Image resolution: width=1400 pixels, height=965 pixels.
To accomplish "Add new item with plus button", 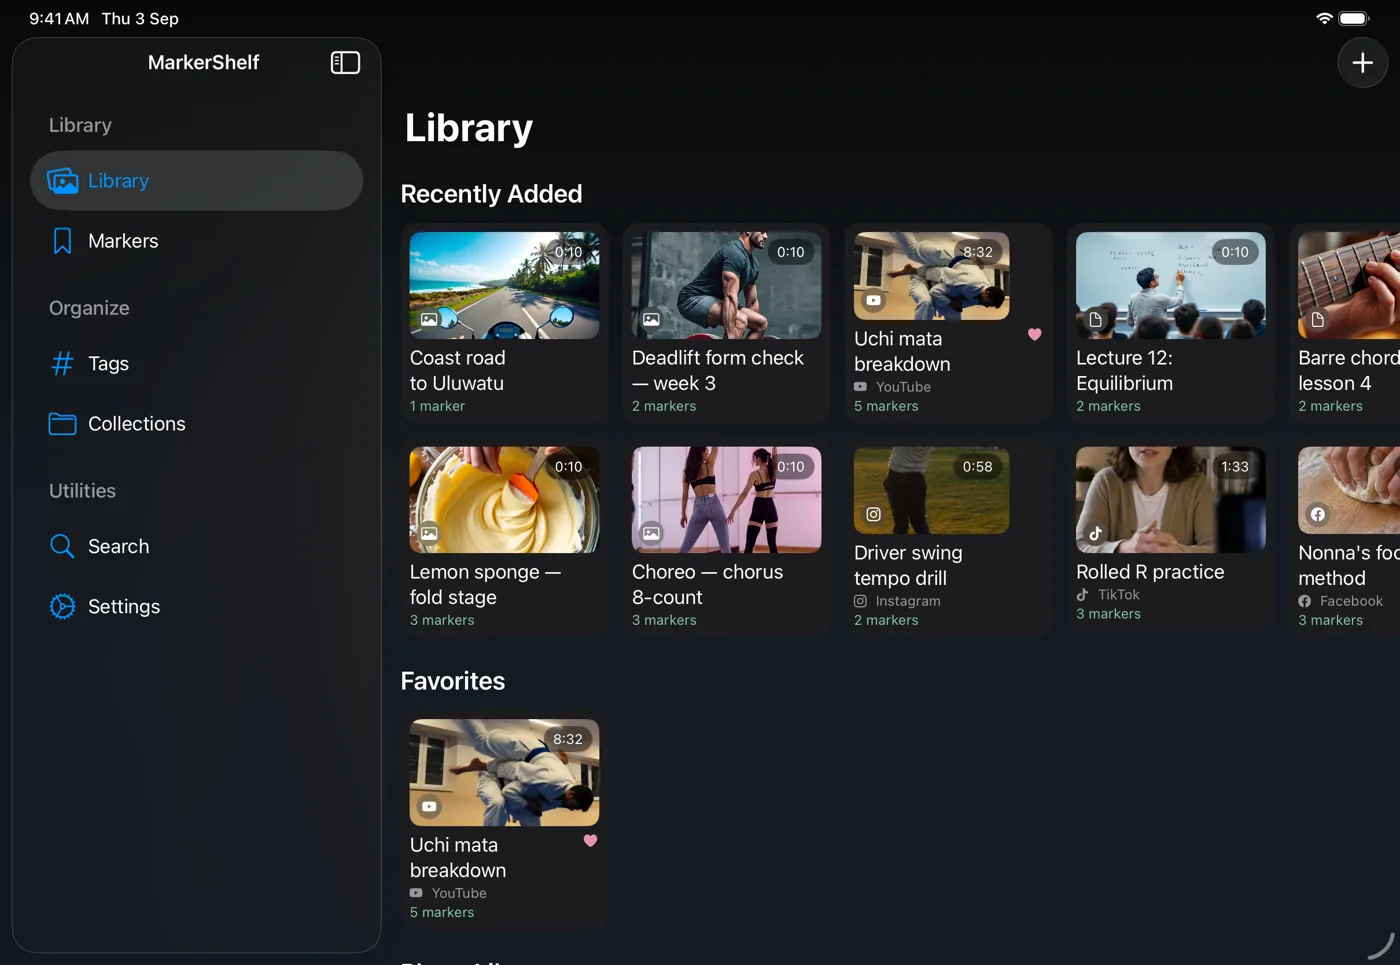I will click(1362, 63).
